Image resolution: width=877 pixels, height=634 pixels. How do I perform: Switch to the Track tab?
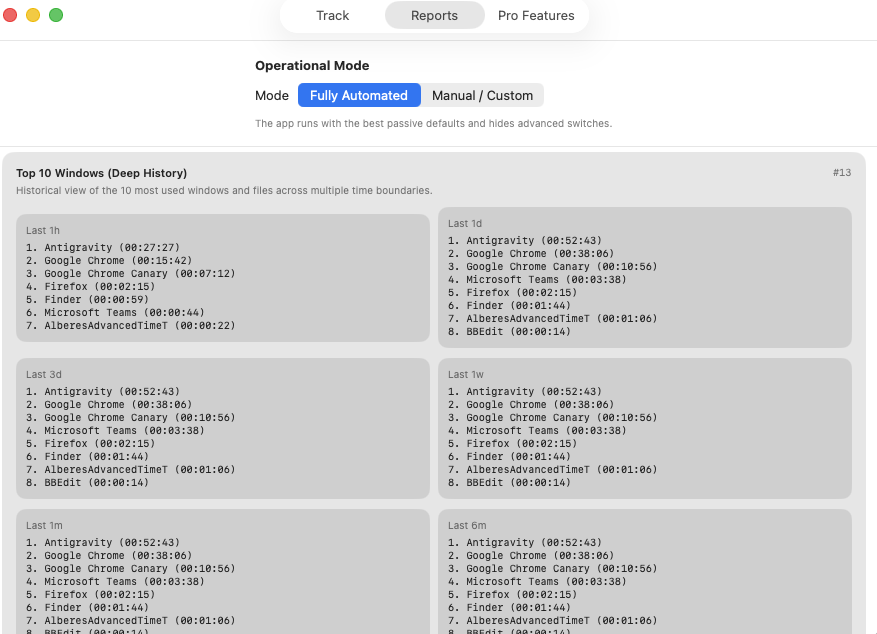[x=332, y=16]
